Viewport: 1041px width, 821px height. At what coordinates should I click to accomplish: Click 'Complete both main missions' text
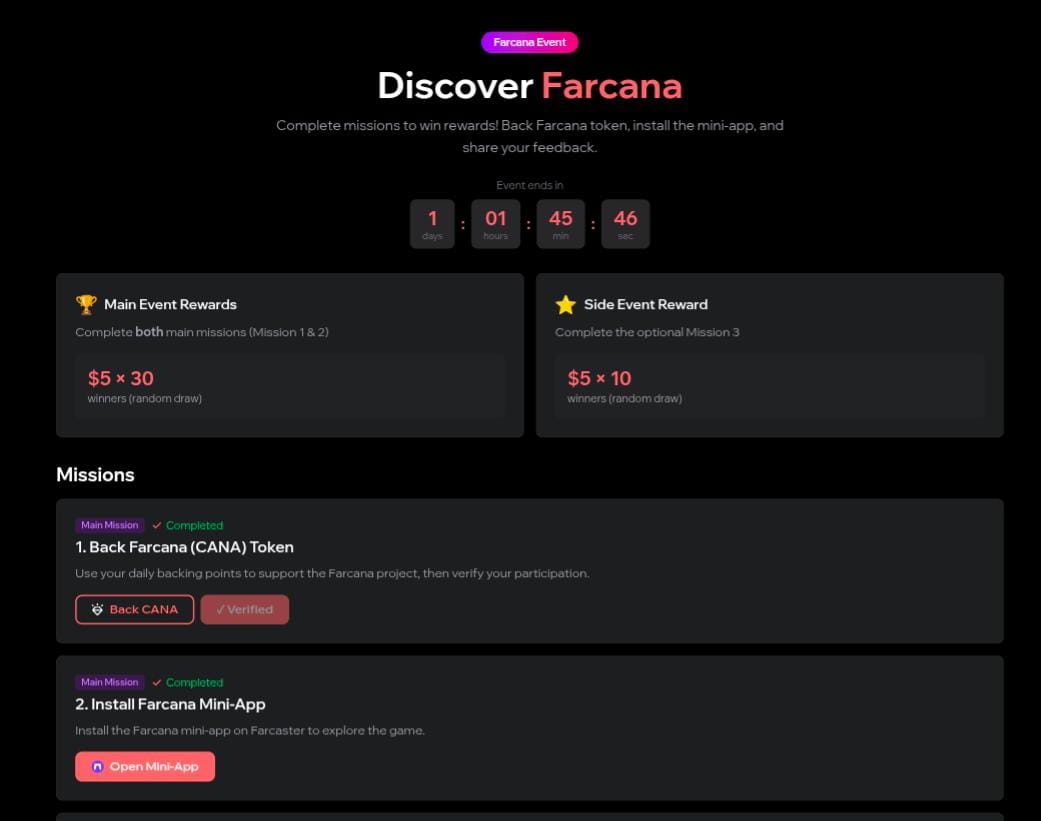[202, 333]
